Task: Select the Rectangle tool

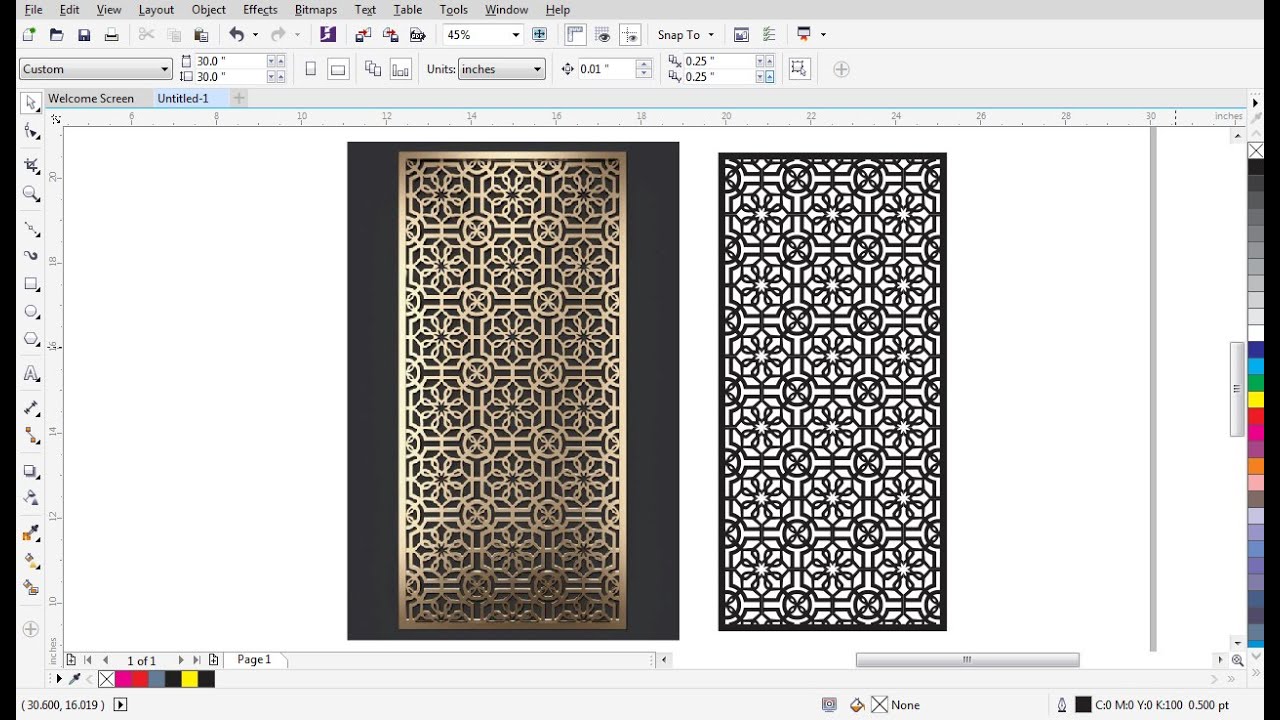Action: [x=31, y=284]
